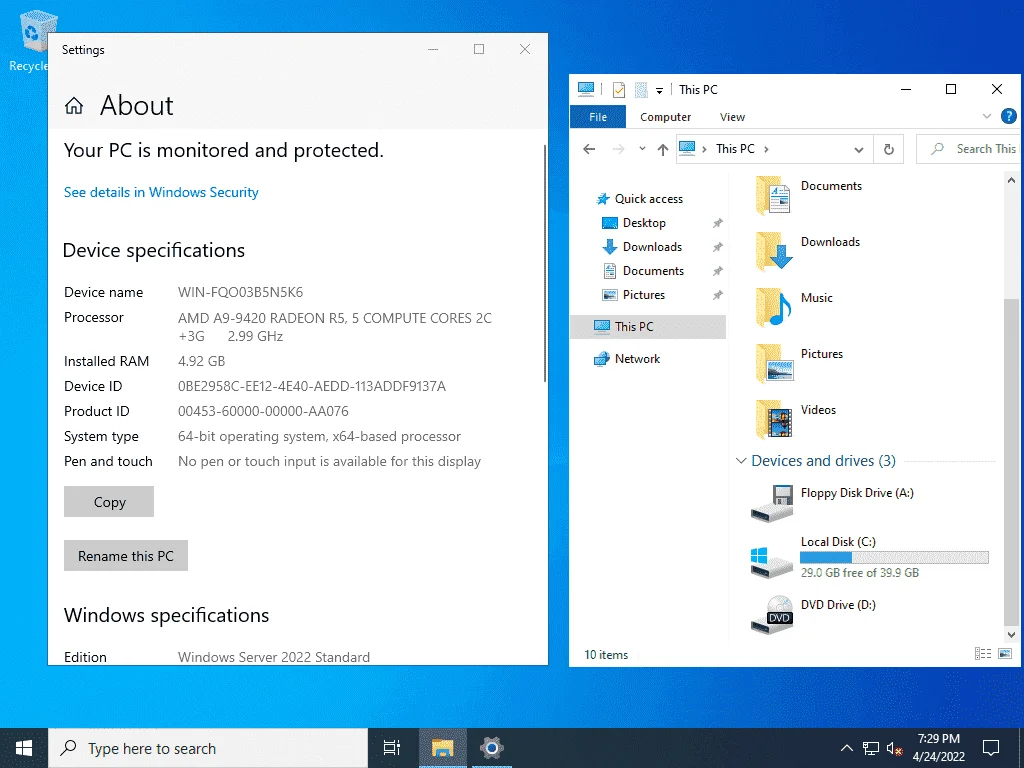Open the notification center icon

[991, 748]
